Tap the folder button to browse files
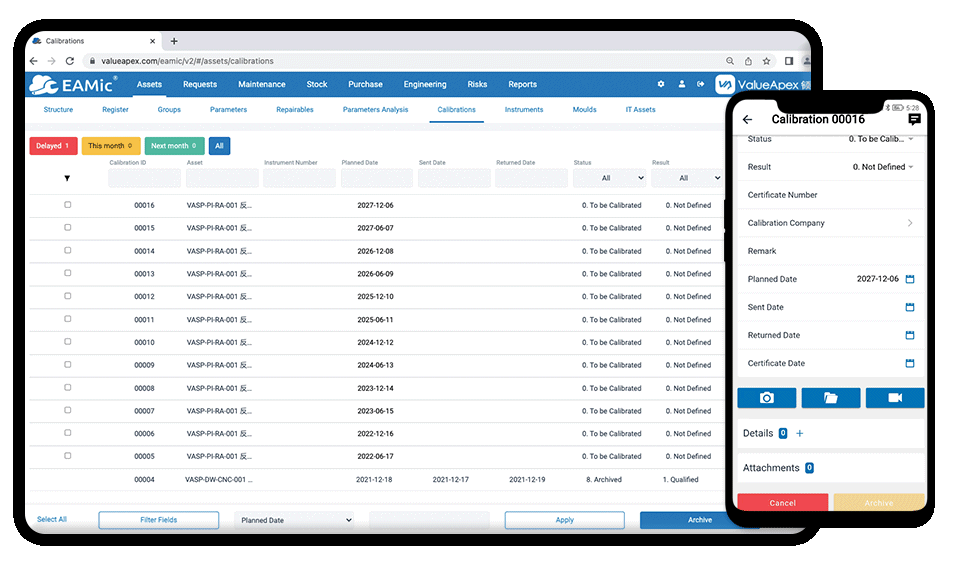The image size is (955, 571). pos(831,398)
